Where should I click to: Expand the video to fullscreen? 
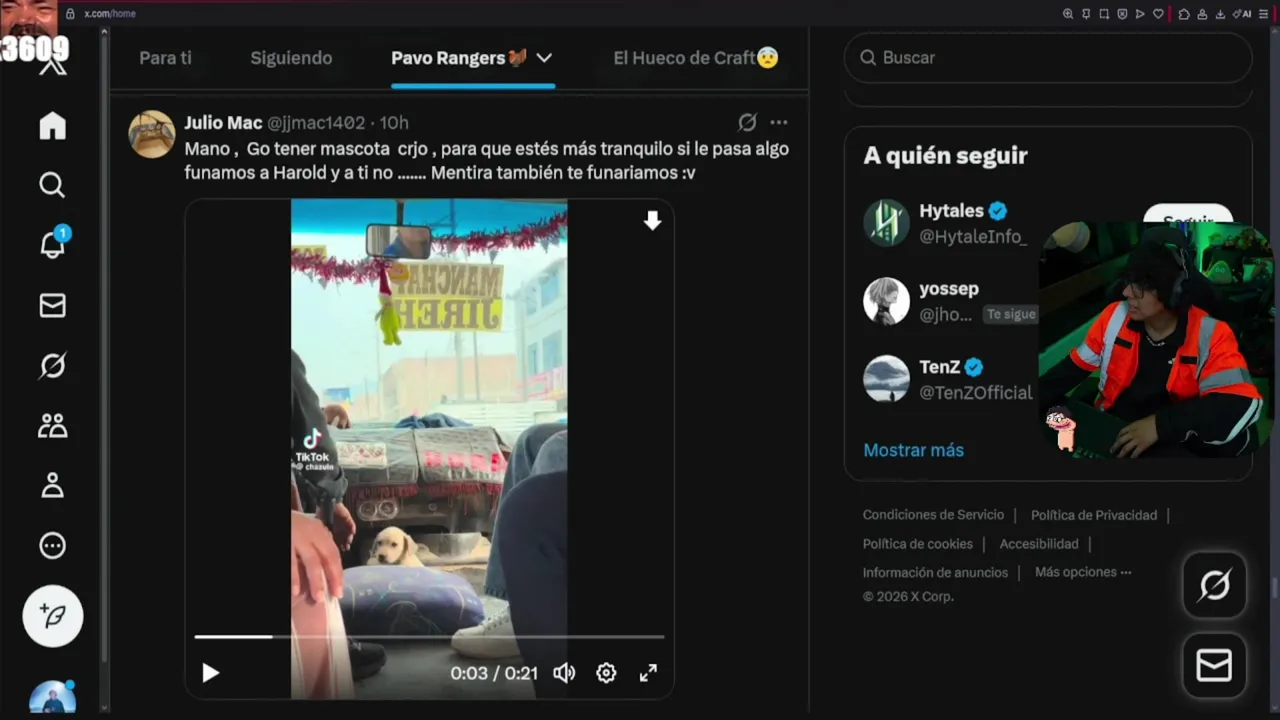[x=648, y=673]
